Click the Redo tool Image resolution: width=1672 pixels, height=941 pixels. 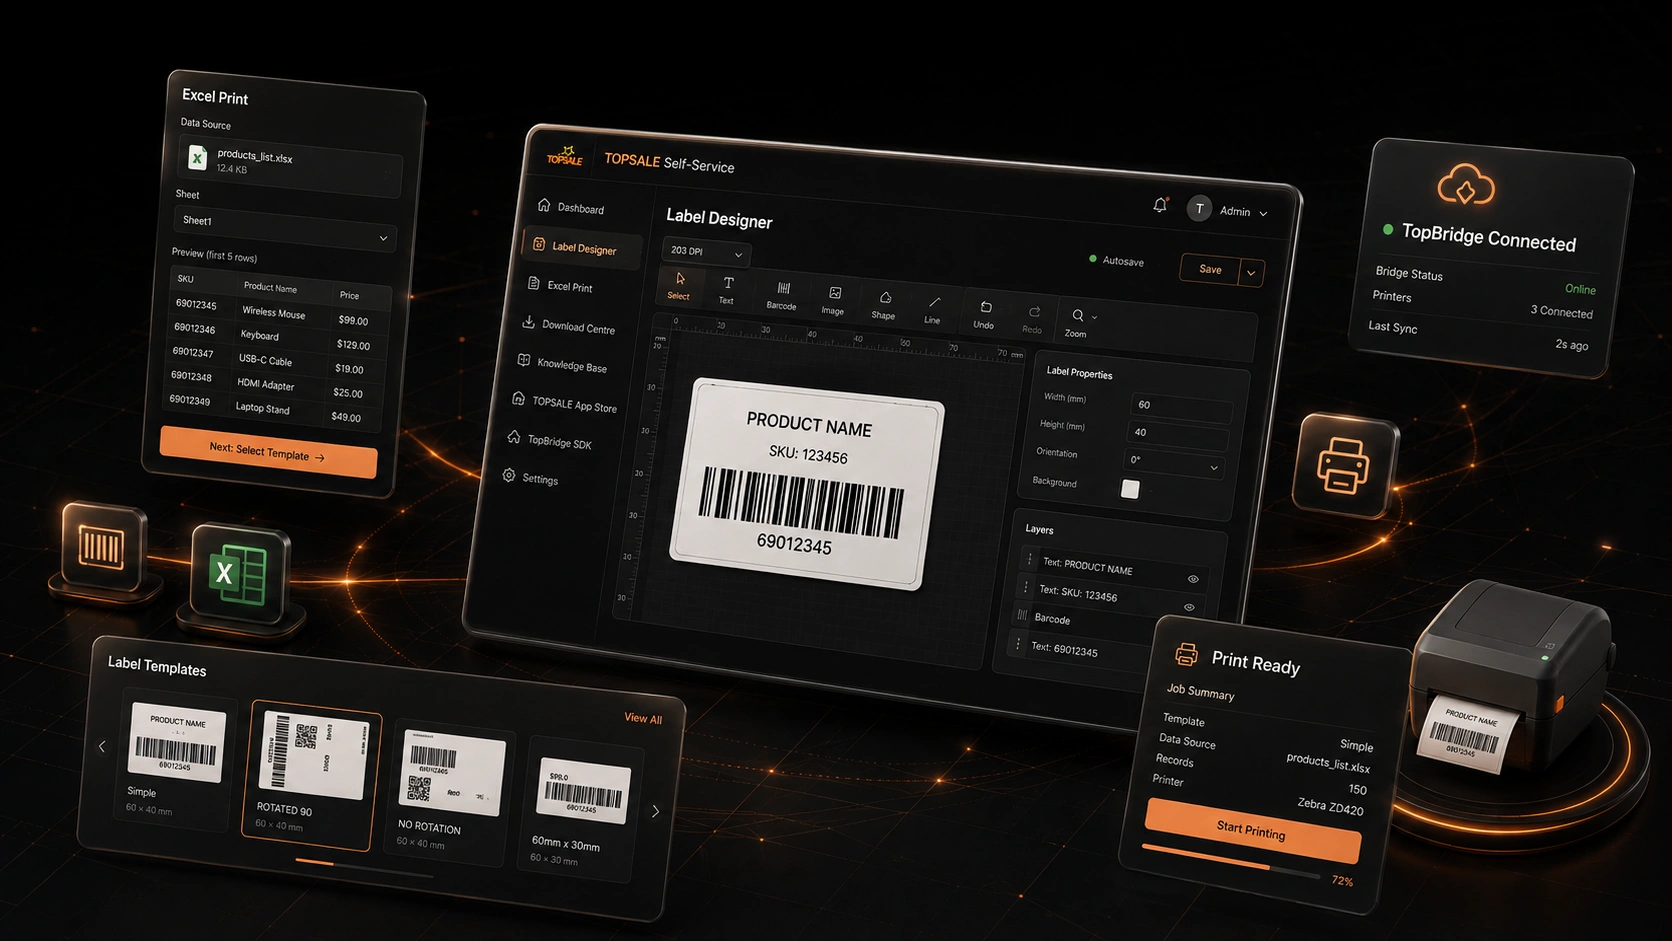1033,319
